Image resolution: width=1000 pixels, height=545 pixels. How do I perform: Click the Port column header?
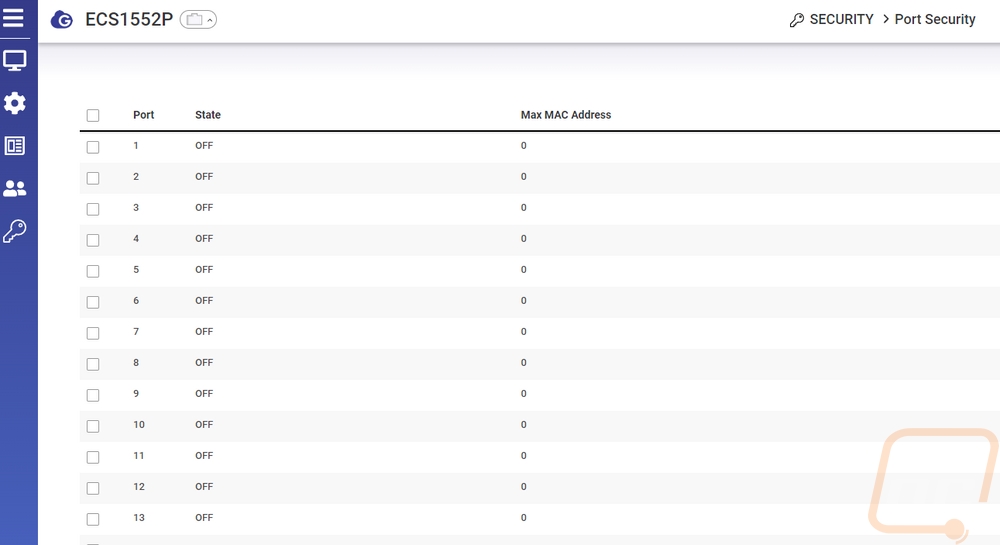(x=144, y=115)
